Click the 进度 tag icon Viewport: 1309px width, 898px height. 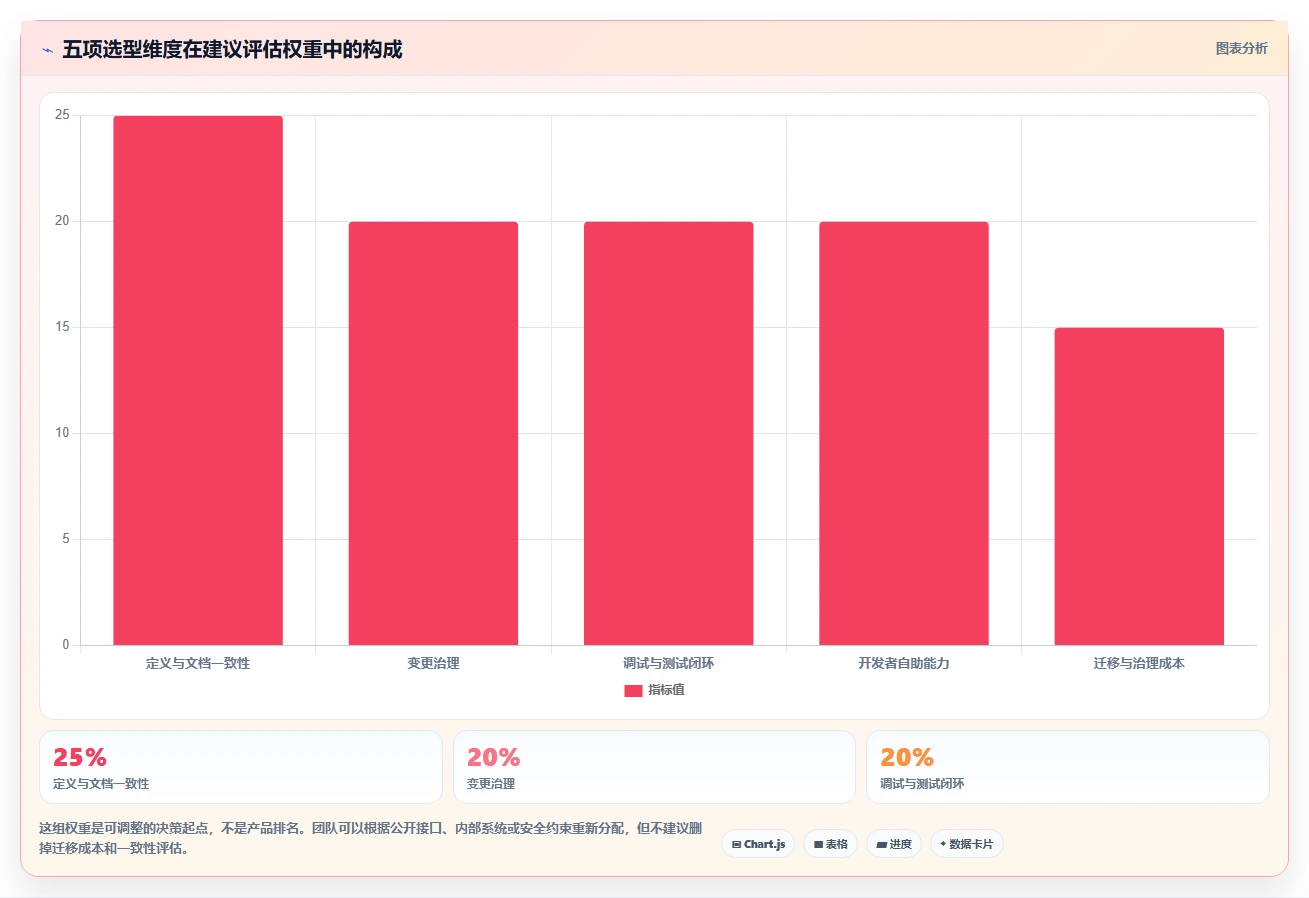tap(881, 844)
